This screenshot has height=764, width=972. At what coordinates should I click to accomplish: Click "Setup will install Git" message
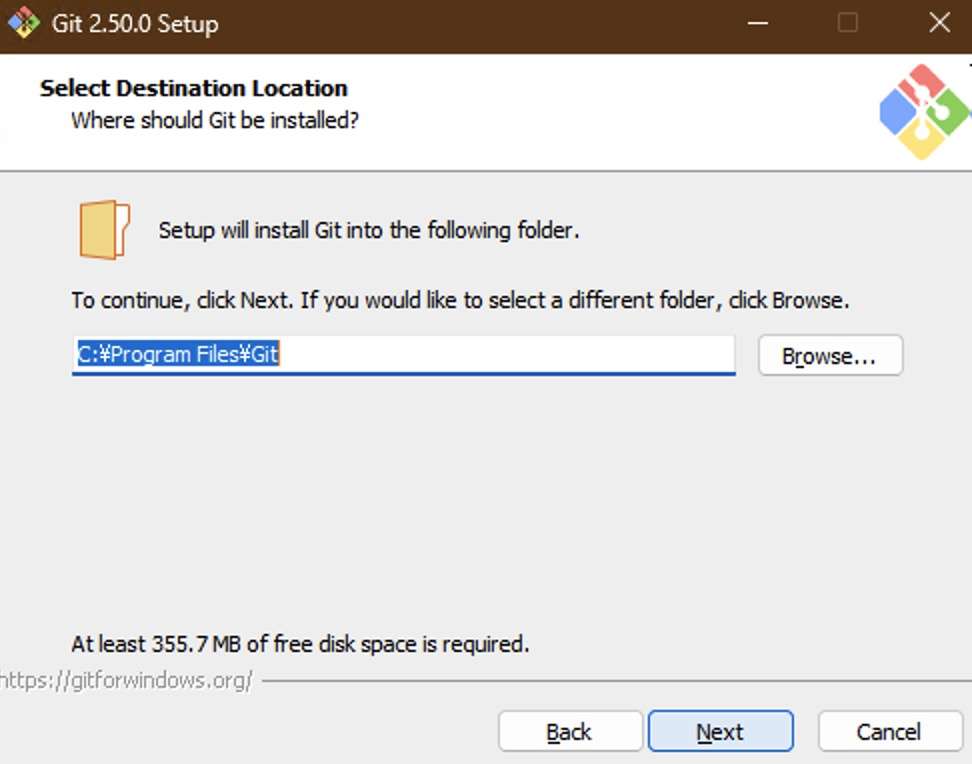tap(369, 230)
